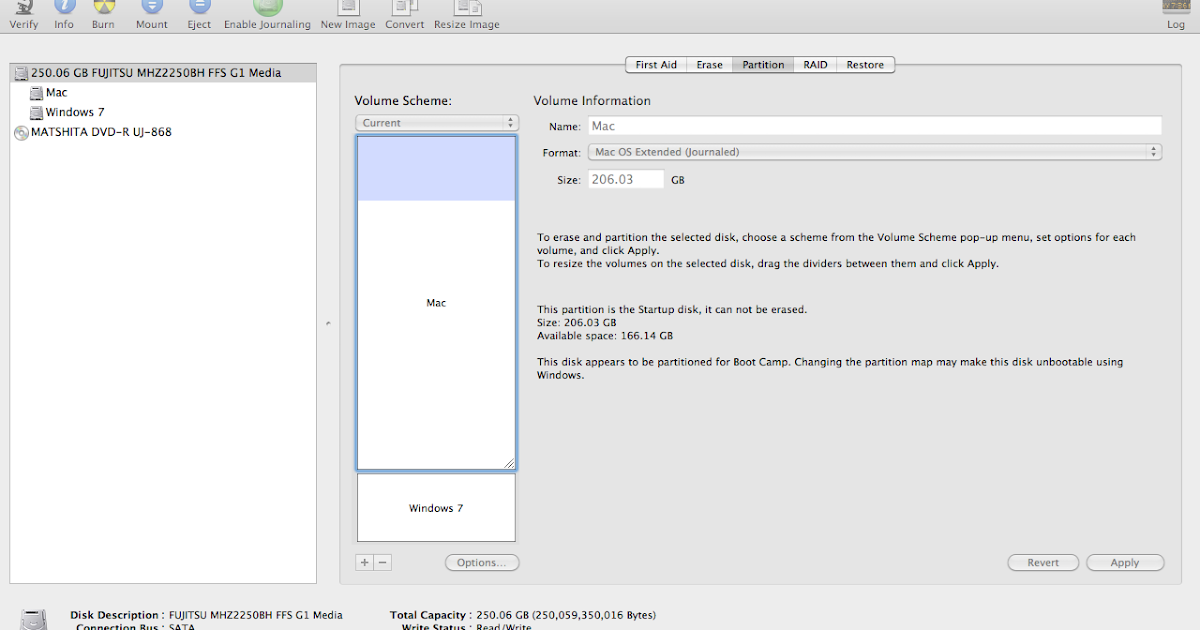Click the Convert toolbar icon
The height and width of the screenshot is (630, 1200).
click(404, 14)
